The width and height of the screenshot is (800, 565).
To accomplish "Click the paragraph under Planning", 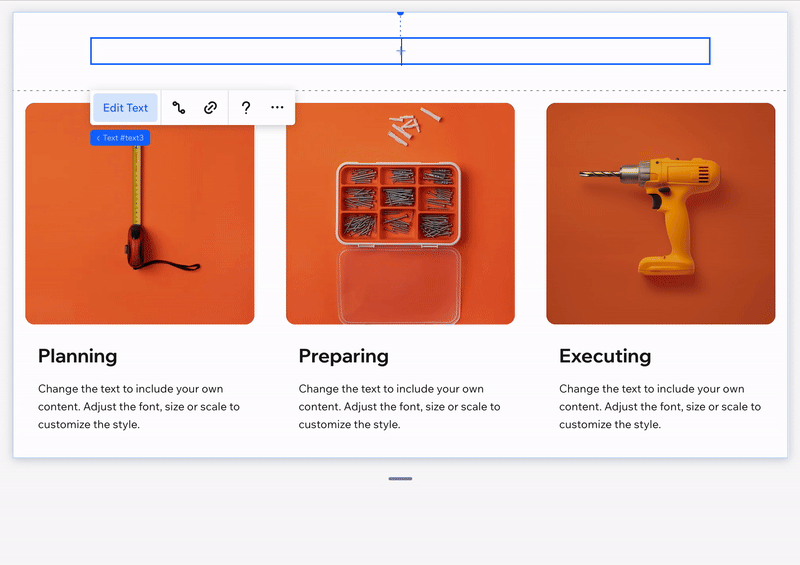I will click(139, 407).
